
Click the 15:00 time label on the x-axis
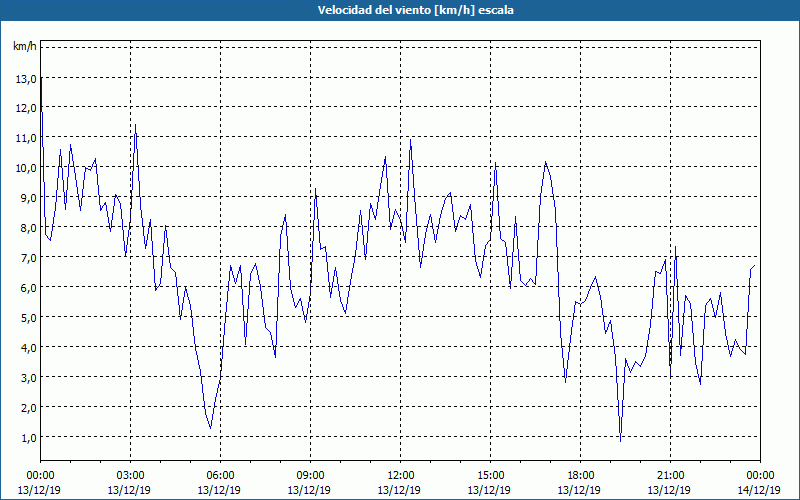[490, 476]
